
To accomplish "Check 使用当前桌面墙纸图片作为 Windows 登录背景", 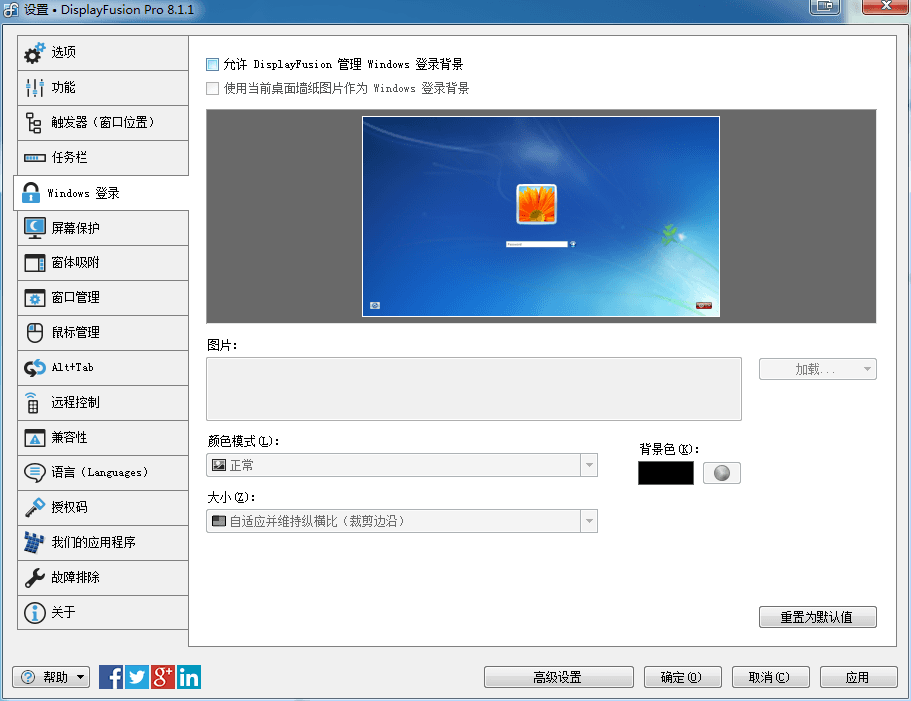I will pyautogui.click(x=213, y=88).
